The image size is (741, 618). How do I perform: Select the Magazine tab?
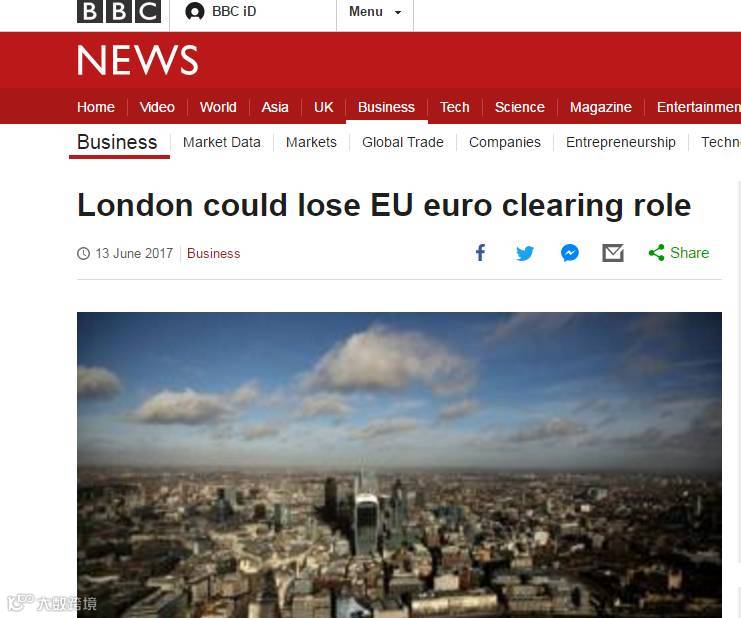pos(601,107)
